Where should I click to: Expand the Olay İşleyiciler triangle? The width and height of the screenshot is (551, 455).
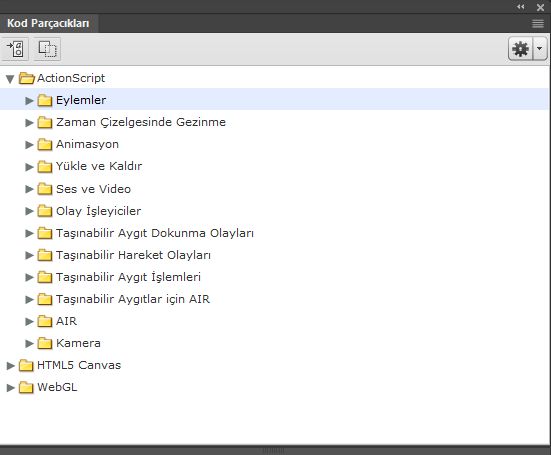click(x=30, y=211)
